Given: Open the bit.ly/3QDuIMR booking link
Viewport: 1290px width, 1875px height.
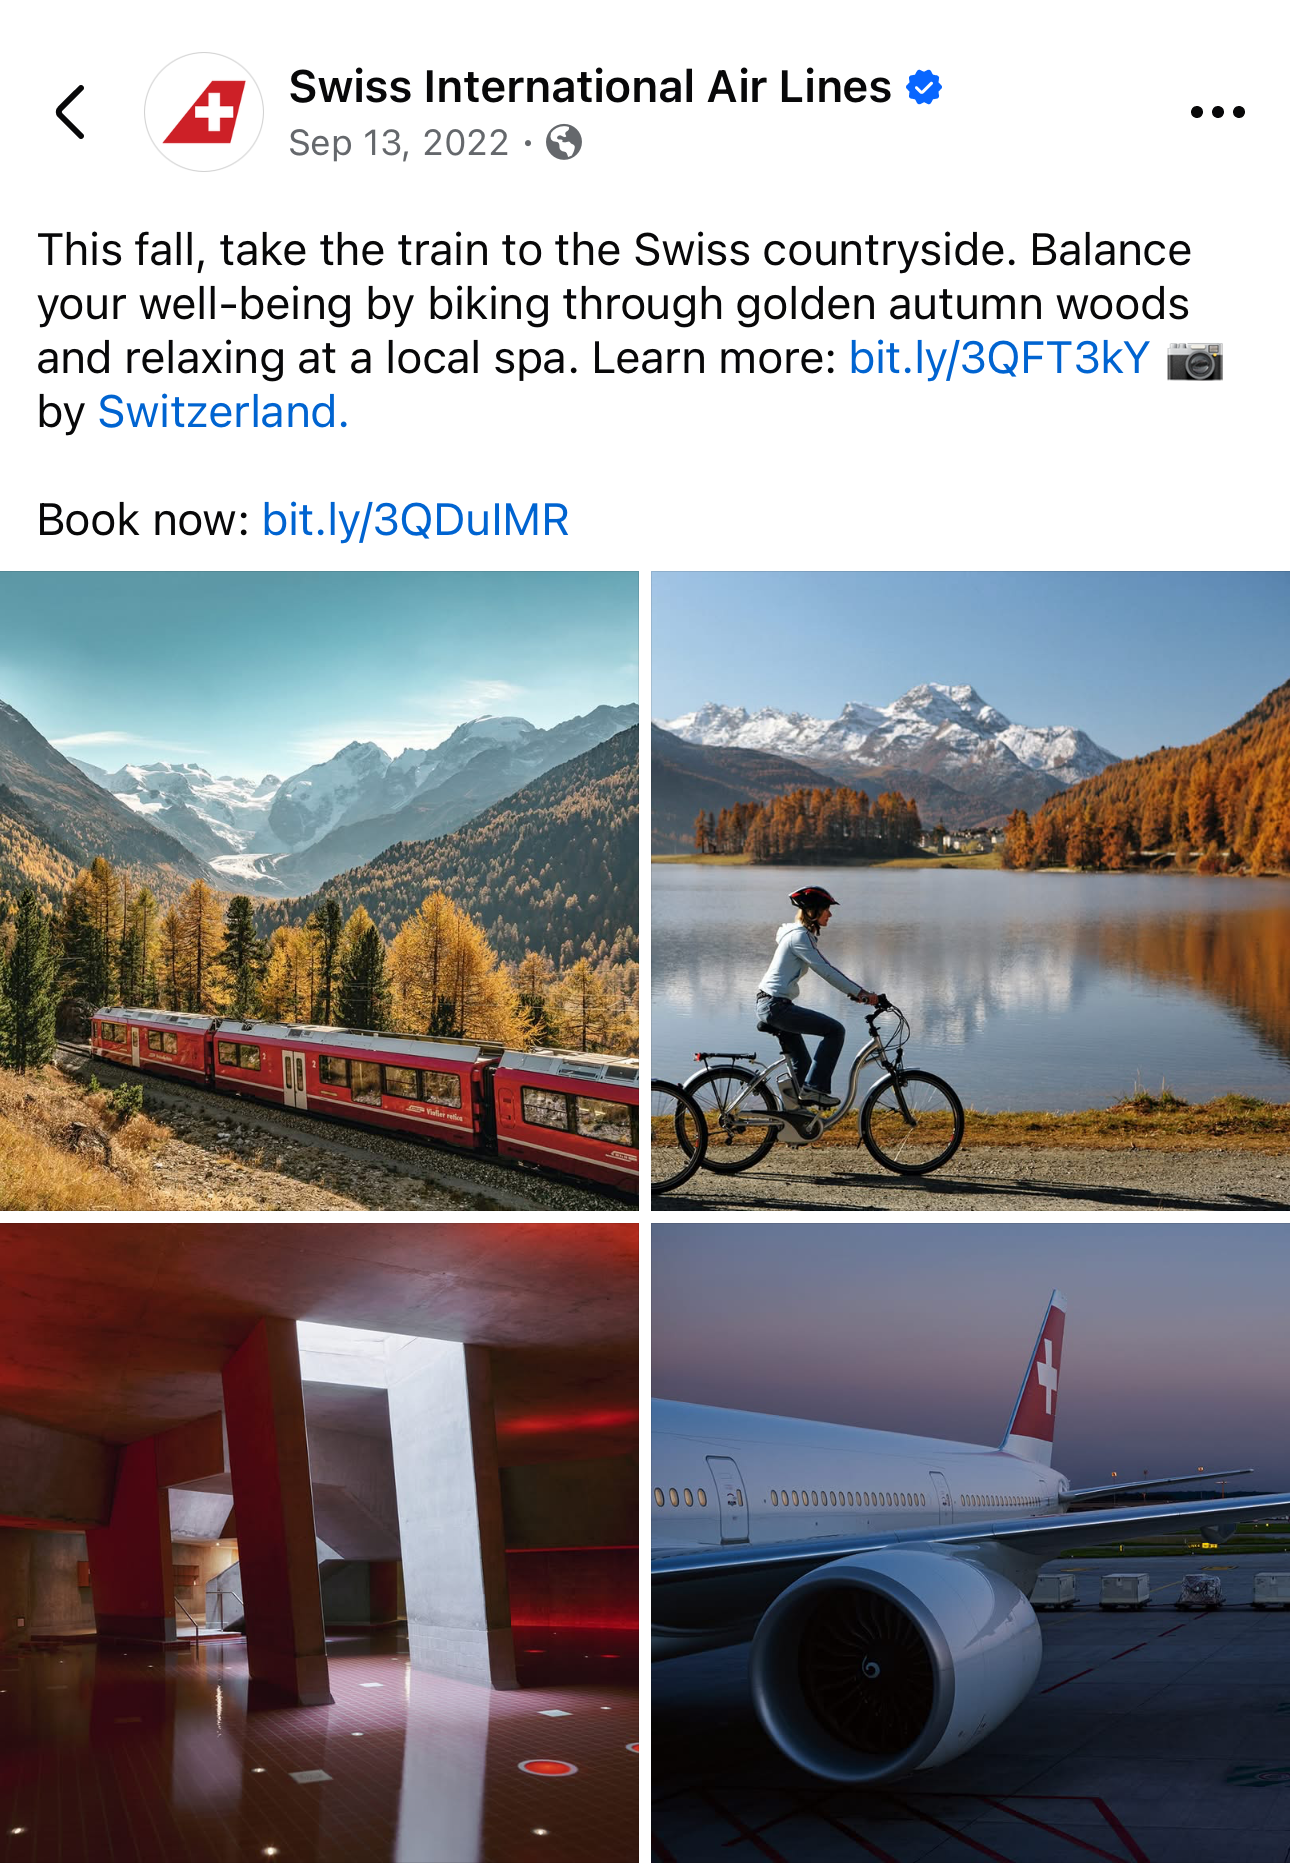Looking at the screenshot, I should point(415,521).
